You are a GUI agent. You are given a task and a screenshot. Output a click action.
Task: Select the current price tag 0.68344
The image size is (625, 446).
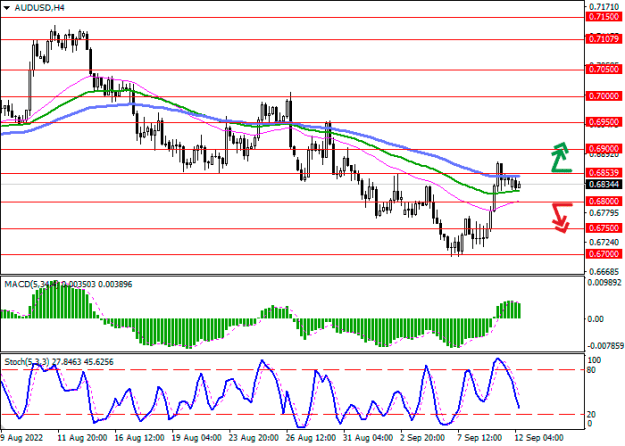point(604,185)
